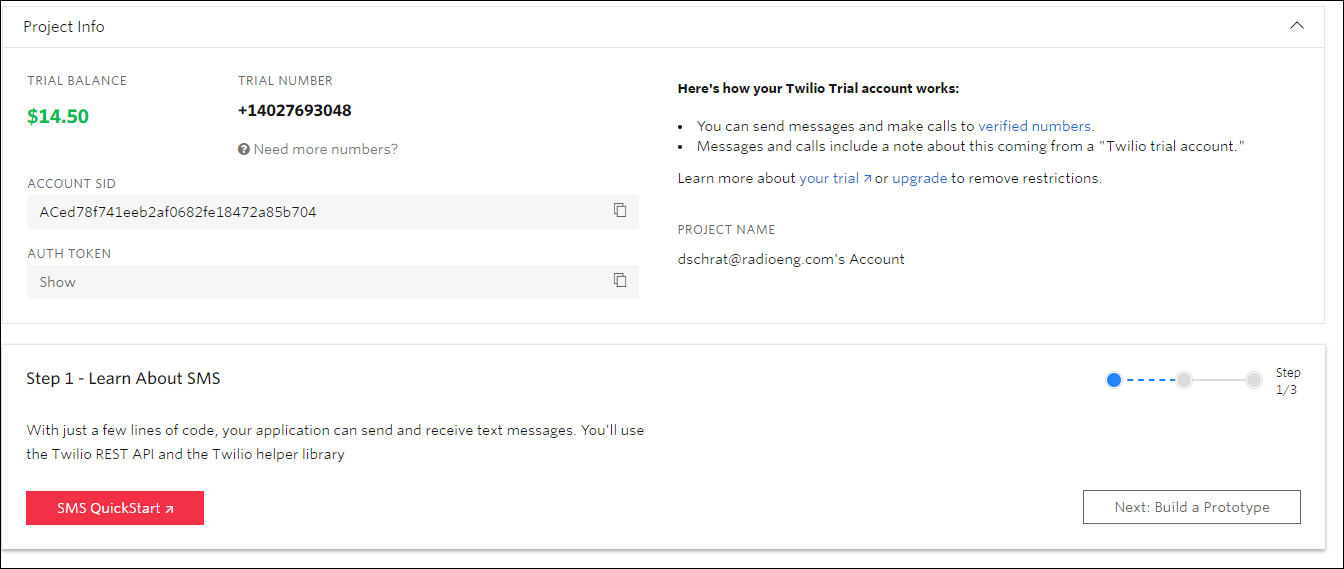Click the help icon beside Need more numbers
The width and height of the screenshot is (1344, 569).
[x=243, y=149]
